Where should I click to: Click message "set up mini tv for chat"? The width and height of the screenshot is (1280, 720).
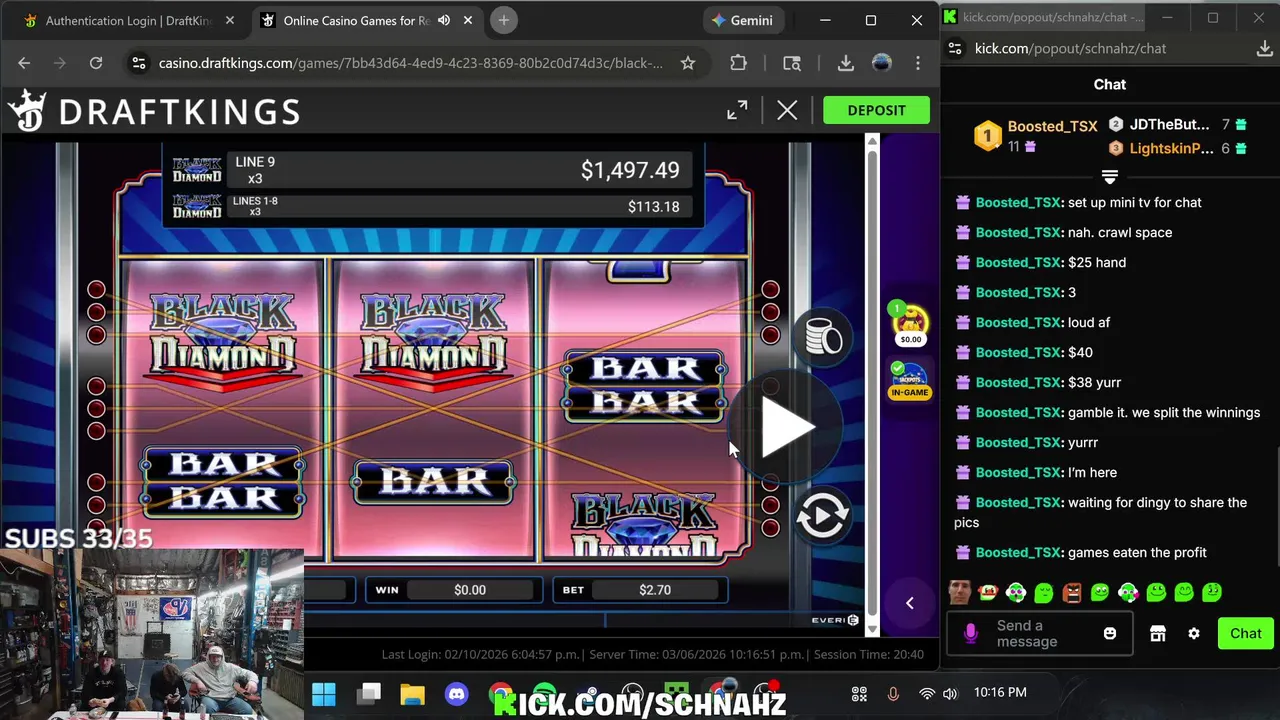click(1135, 202)
